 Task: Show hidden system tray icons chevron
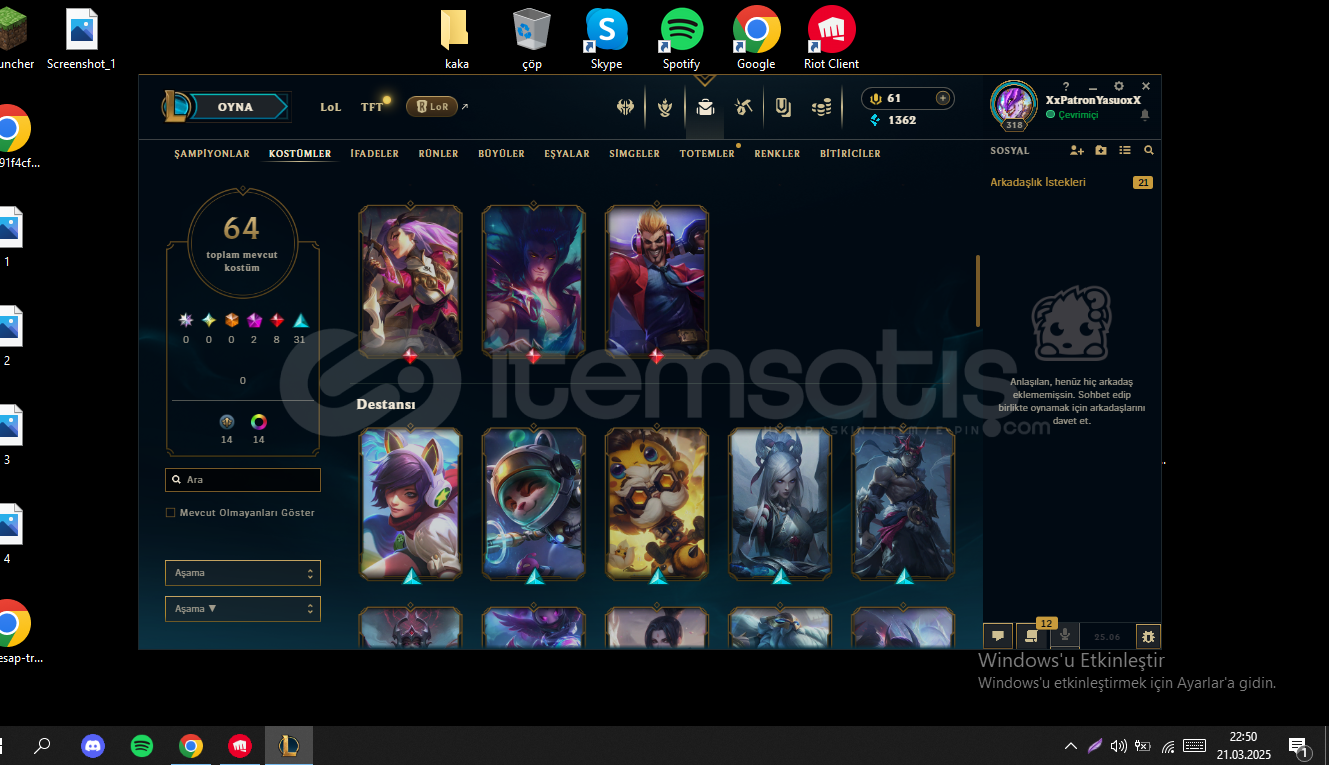1071,746
